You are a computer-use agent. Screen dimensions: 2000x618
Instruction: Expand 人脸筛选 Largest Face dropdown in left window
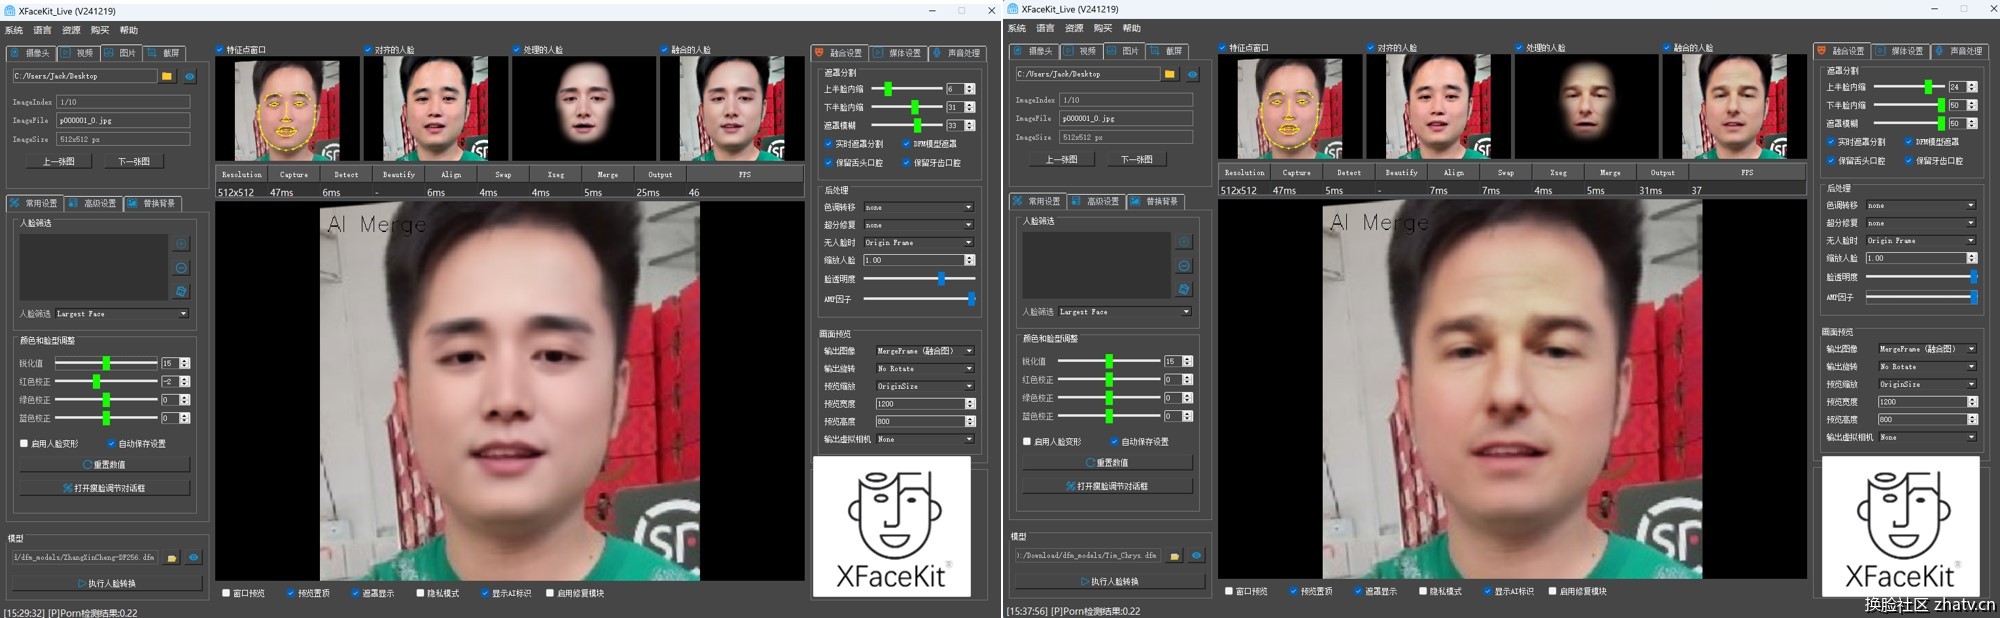click(122, 314)
